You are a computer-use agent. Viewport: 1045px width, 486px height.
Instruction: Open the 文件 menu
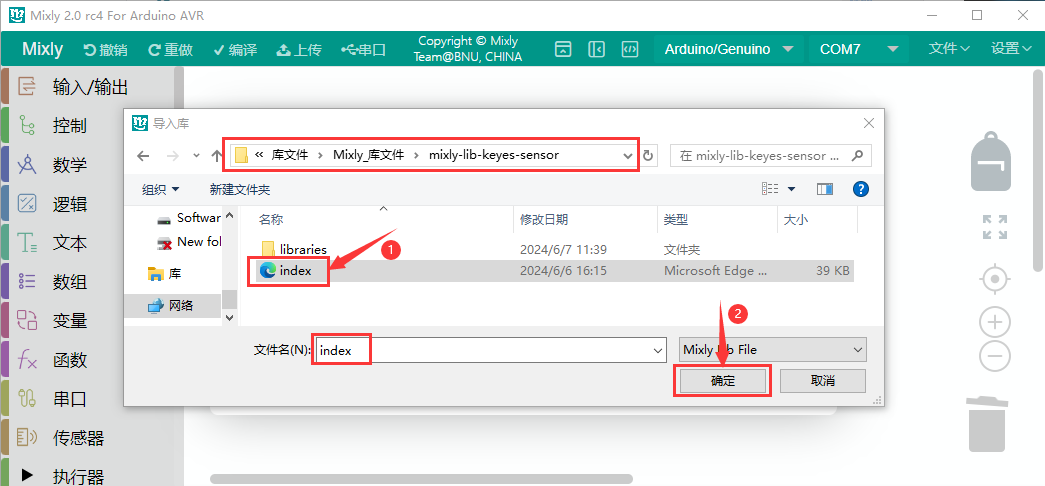click(949, 48)
